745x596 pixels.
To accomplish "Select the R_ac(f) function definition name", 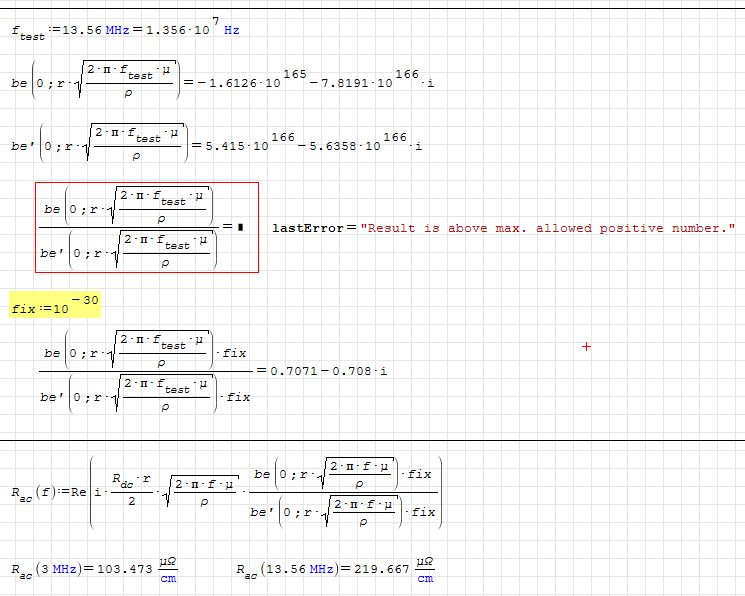I will (31, 492).
